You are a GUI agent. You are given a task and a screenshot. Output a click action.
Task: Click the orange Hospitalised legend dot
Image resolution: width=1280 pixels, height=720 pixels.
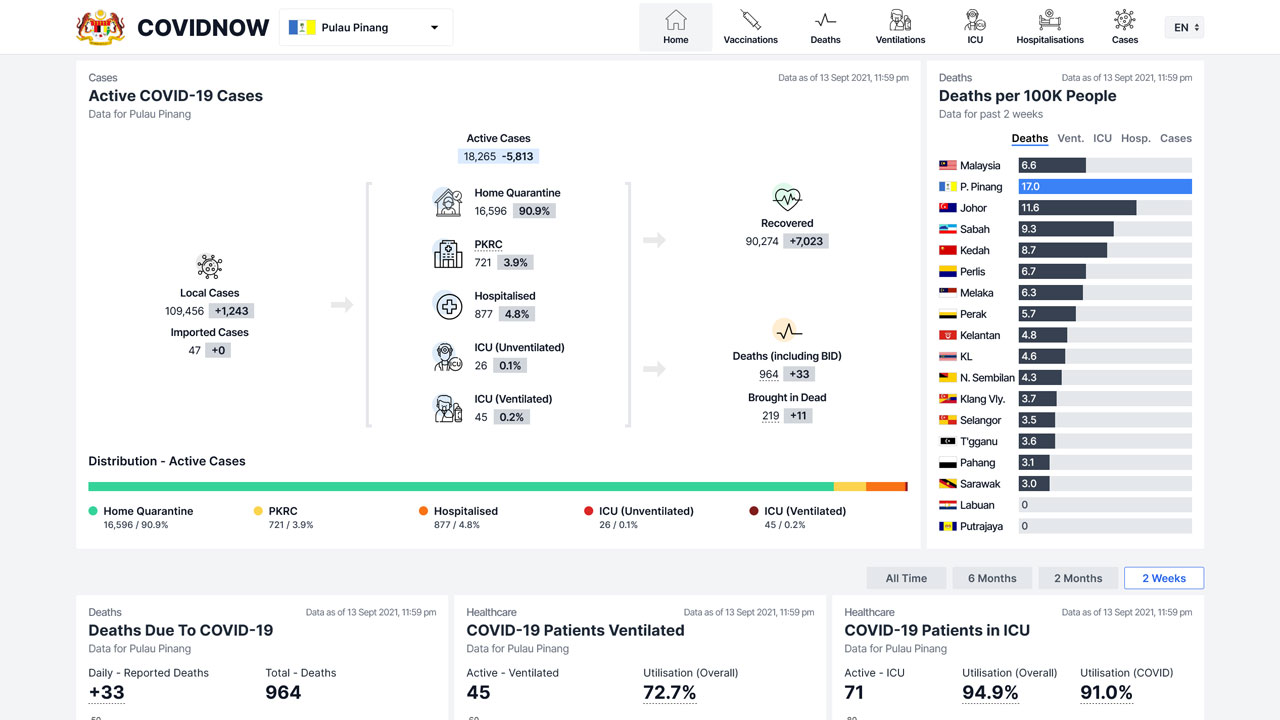click(x=424, y=511)
